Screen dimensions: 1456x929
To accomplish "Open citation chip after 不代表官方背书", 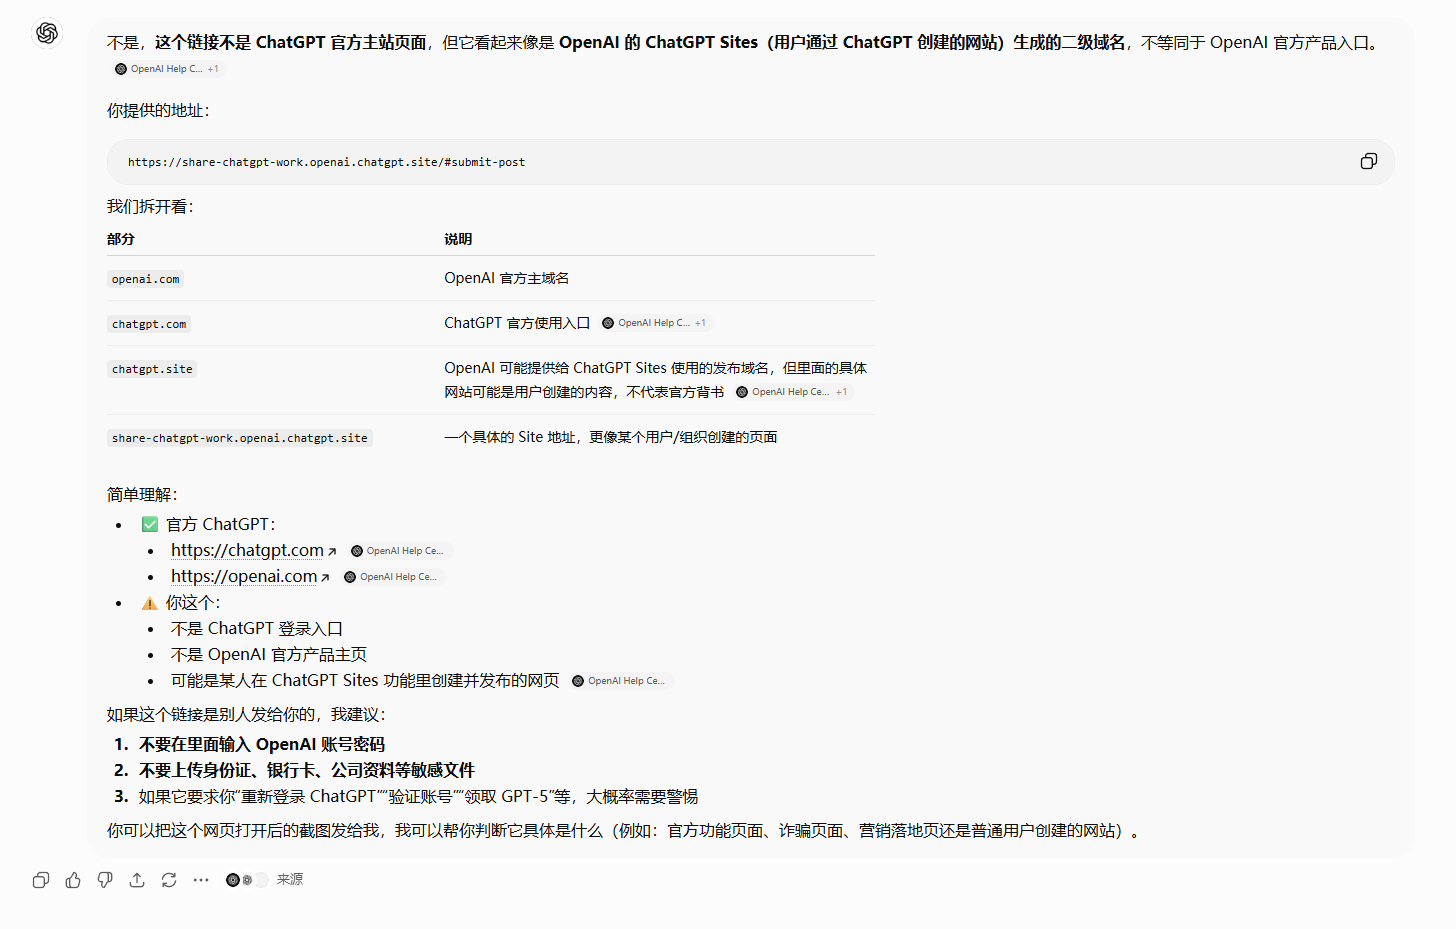I will tap(792, 392).
